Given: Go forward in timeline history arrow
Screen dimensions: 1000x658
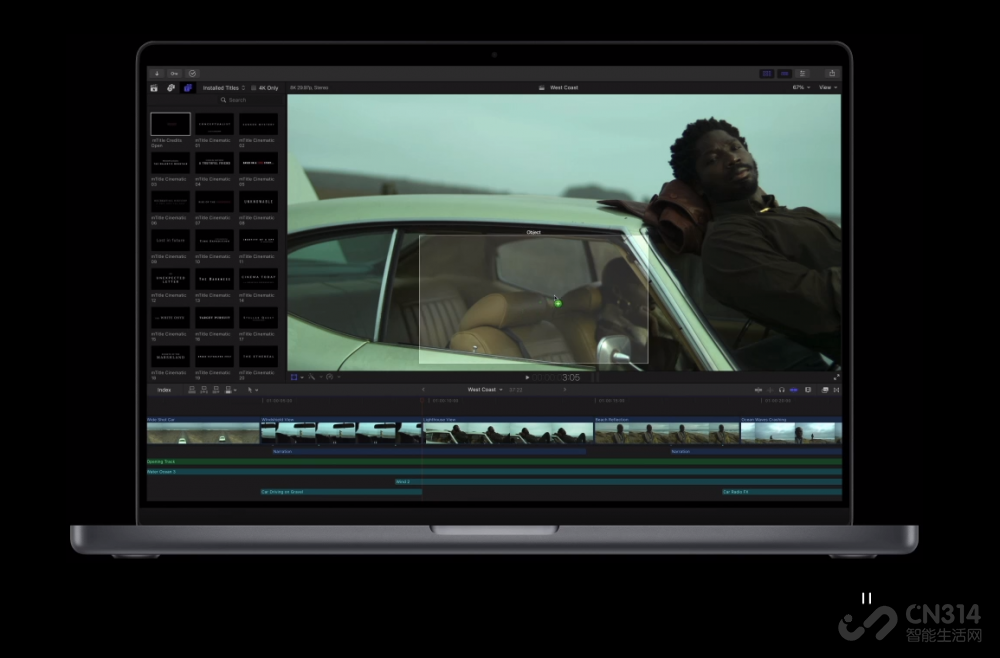Looking at the screenshot, I should (564, 390).
